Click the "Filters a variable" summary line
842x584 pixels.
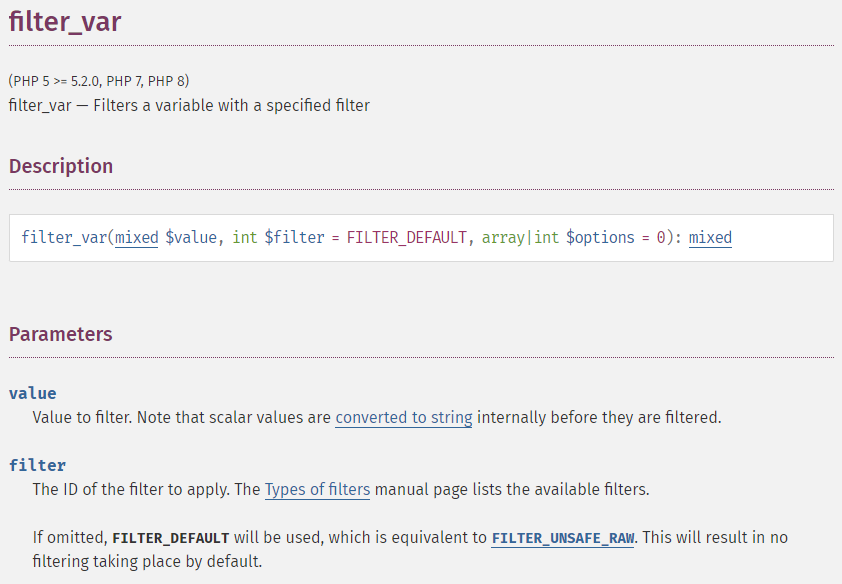pyautogui.click(x=189, y=105)
